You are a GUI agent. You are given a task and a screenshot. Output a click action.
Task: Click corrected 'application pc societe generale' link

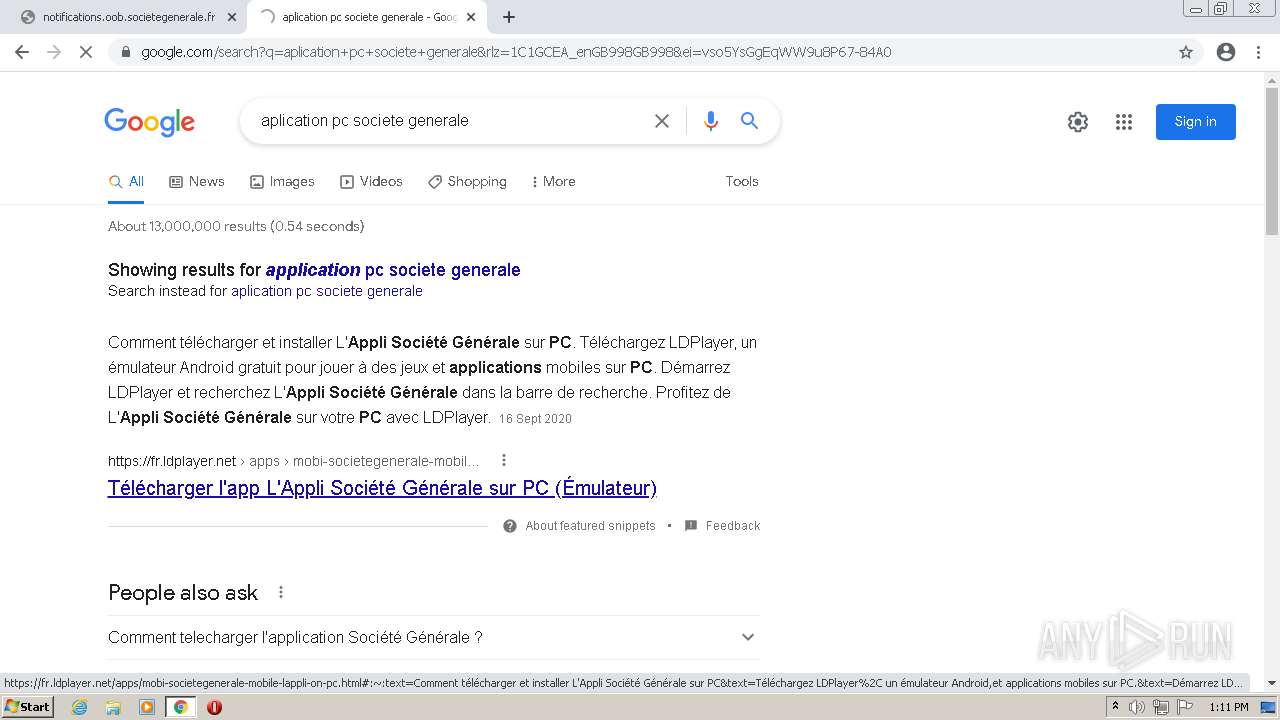click(393, 270)
